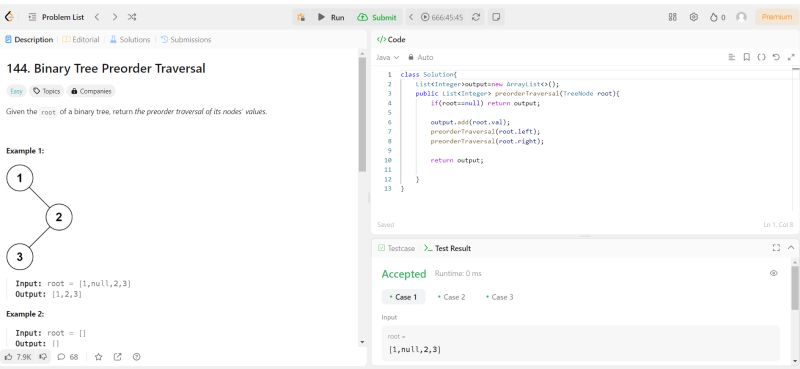This screenshot has height=369, width=800.
Task: Select Case 1
Action: pos(403,297)
